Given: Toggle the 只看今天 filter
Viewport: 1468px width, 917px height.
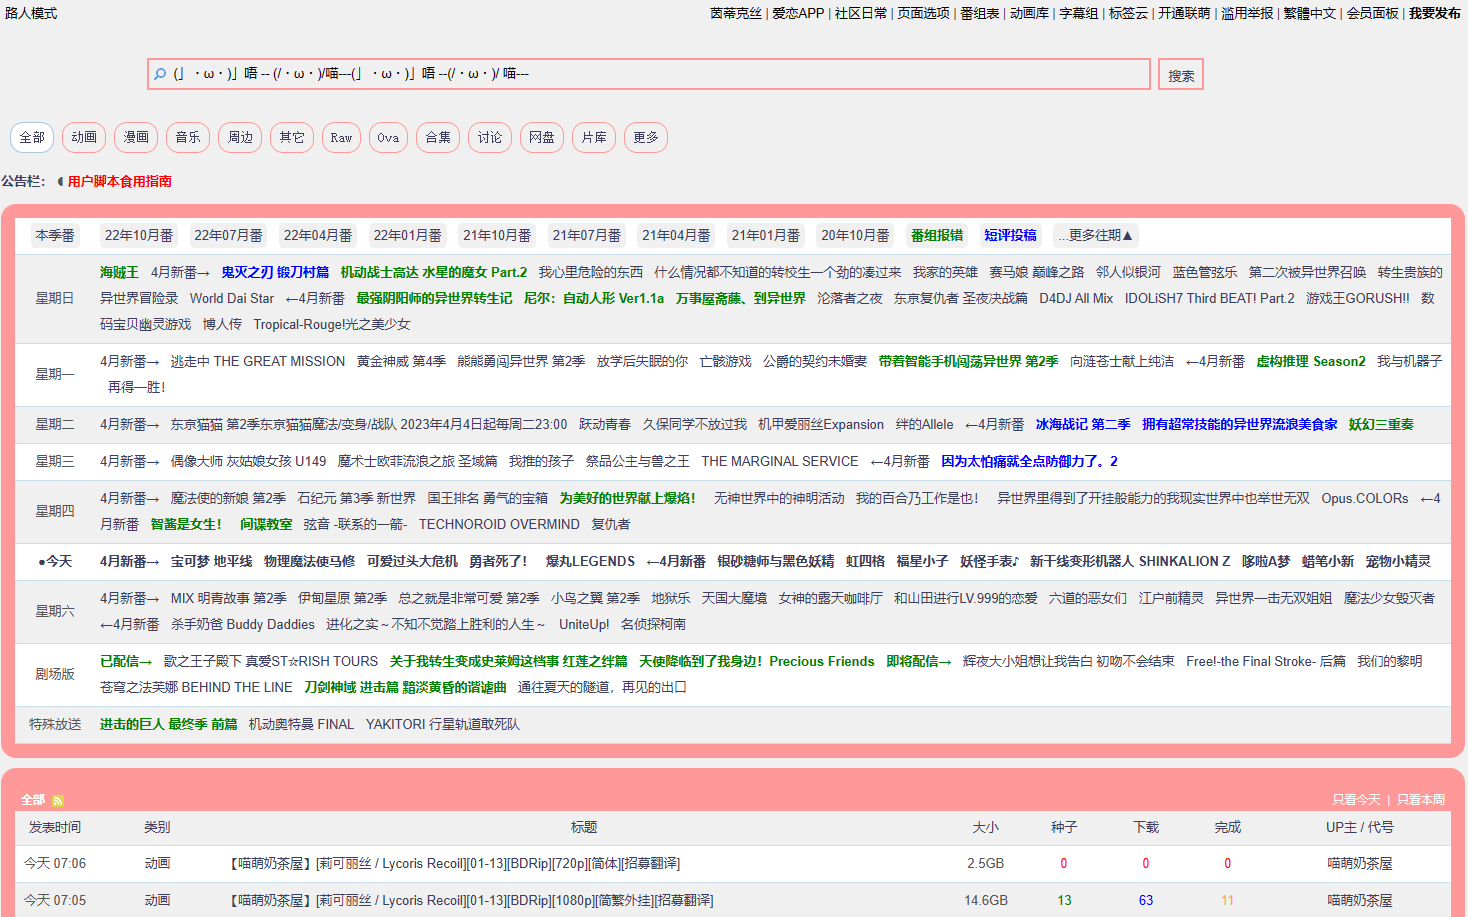Looking at the screenshot, I should pyautogui.click(x=1356, y=800).
